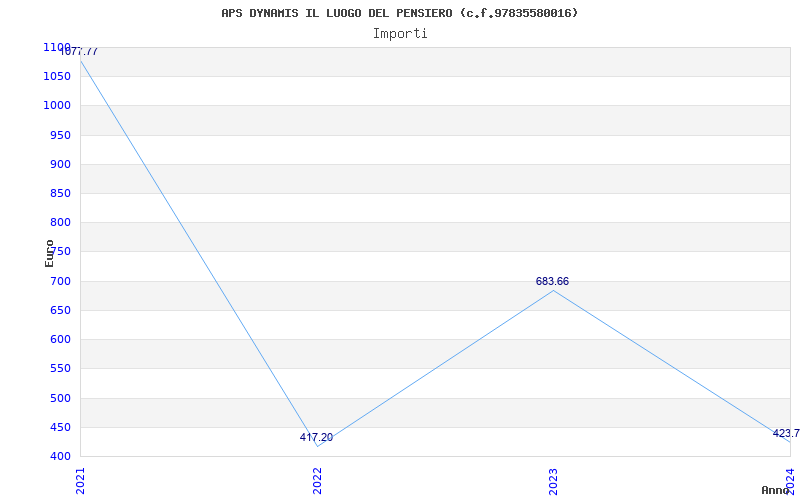
Task: Click the 800 y-axis tick label
Action: tap(60, 222)
